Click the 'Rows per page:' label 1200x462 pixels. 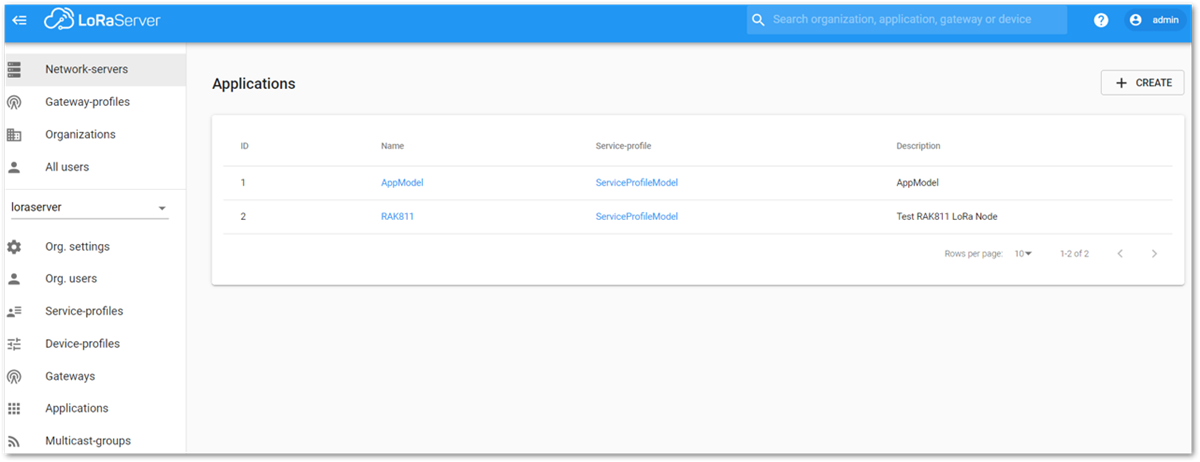click(973, 254)
